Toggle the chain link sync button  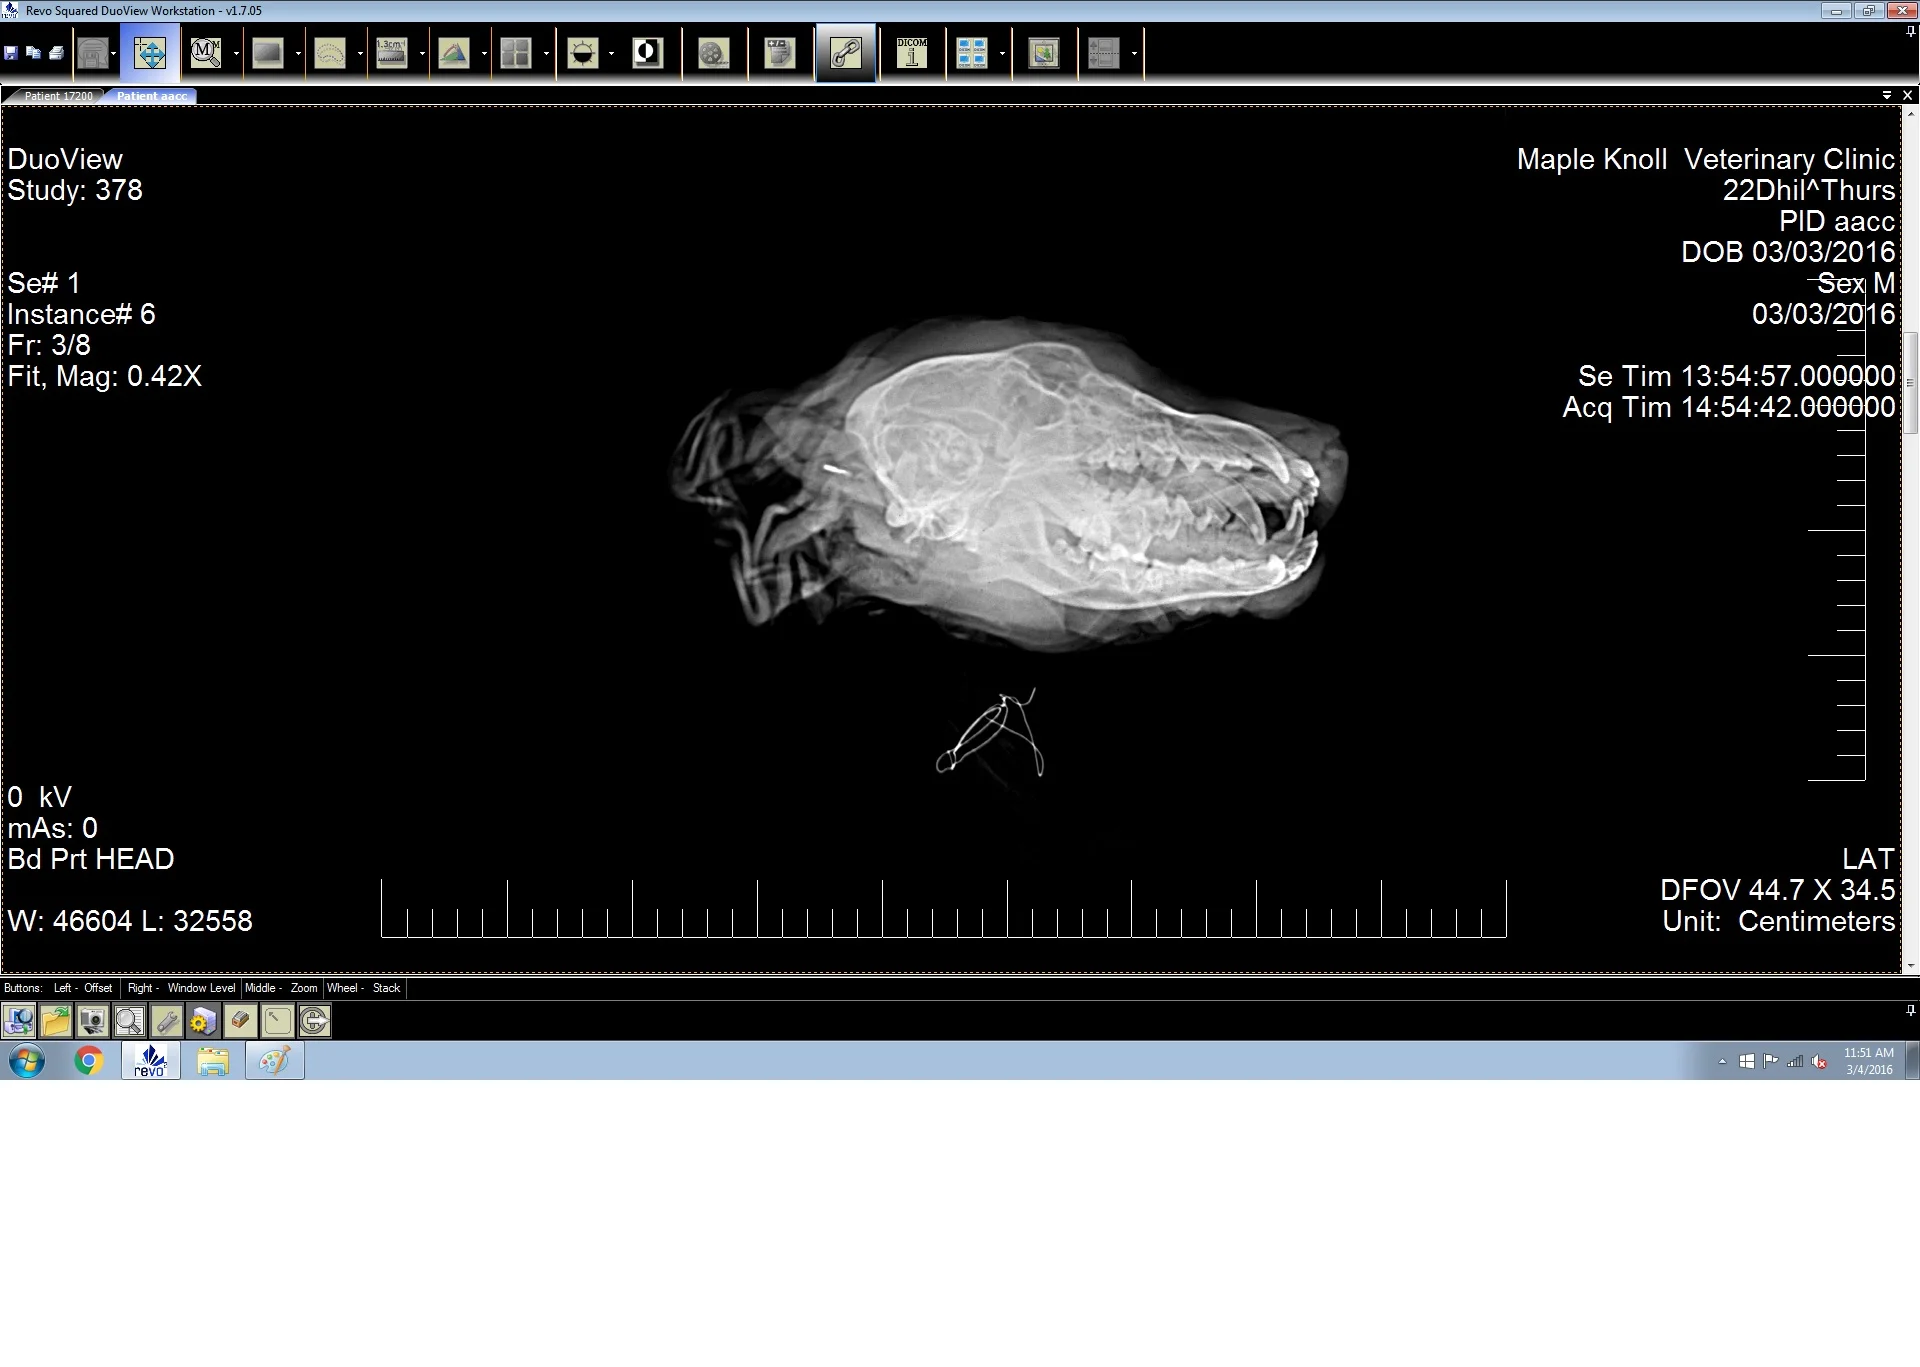[x=846, y=53]
